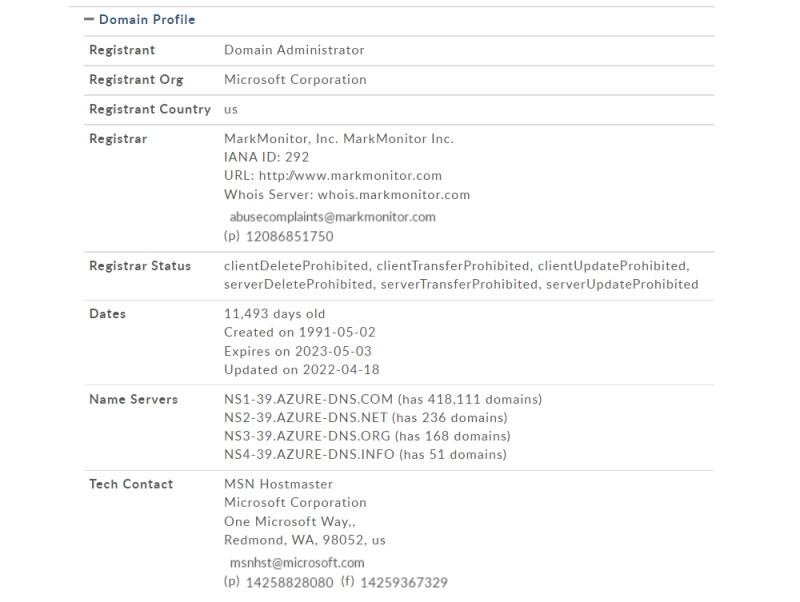Open the http://www.markmonitor.com URL

click(x=351, y=175)
